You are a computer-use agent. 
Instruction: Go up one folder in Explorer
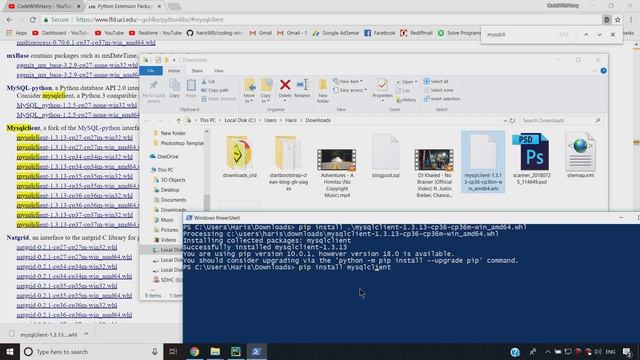178,120
